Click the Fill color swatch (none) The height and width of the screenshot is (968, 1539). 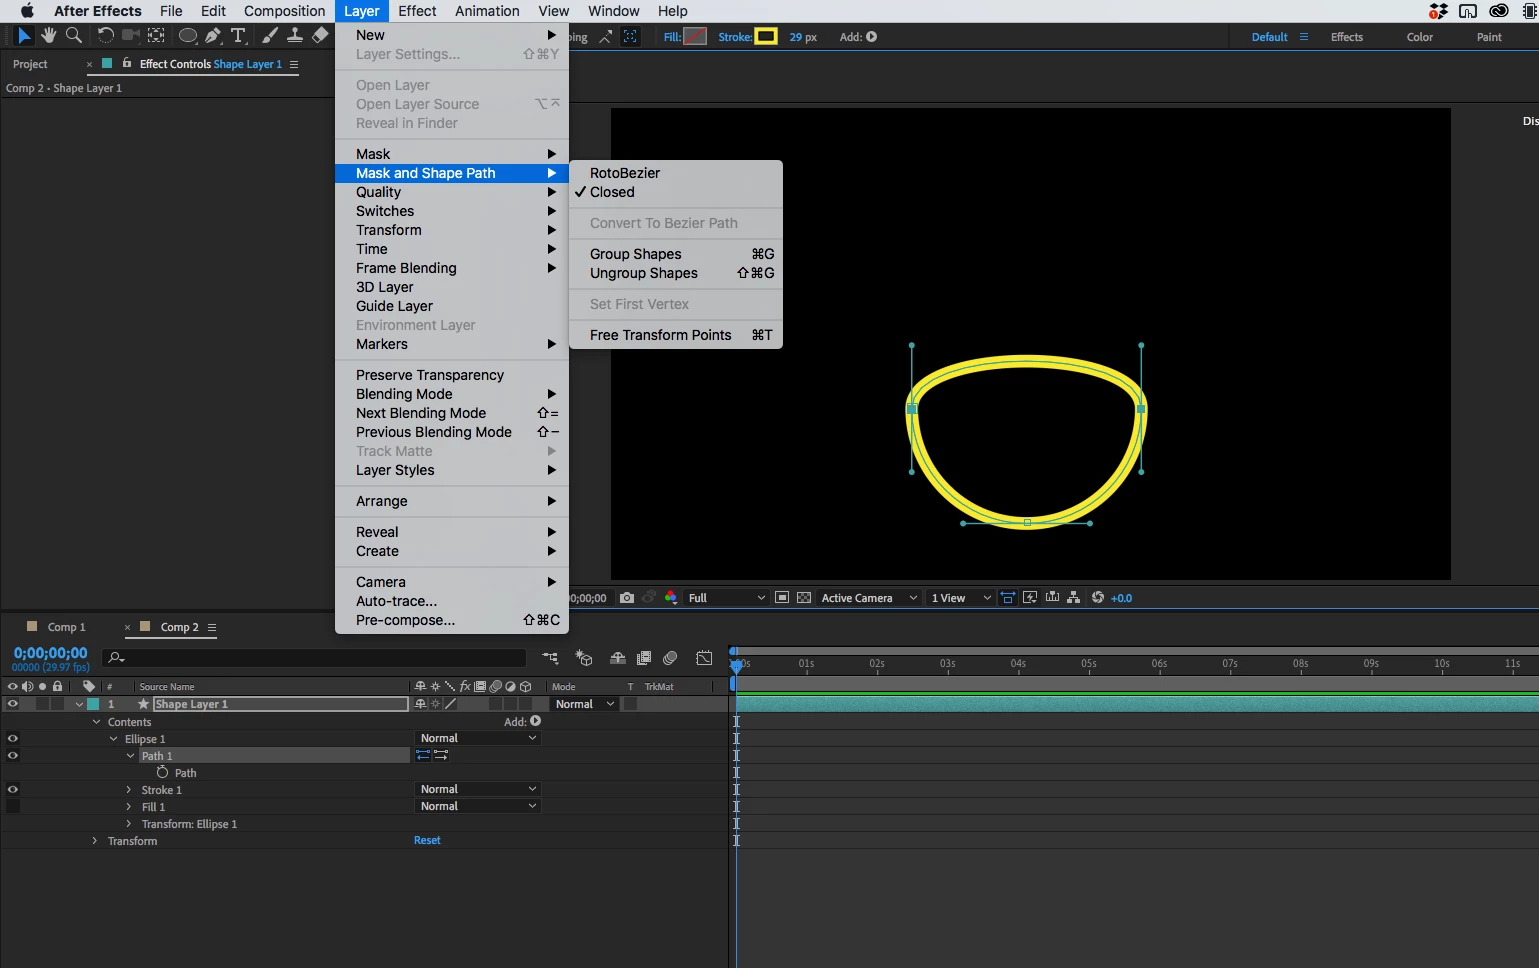(x=695, y=37)
